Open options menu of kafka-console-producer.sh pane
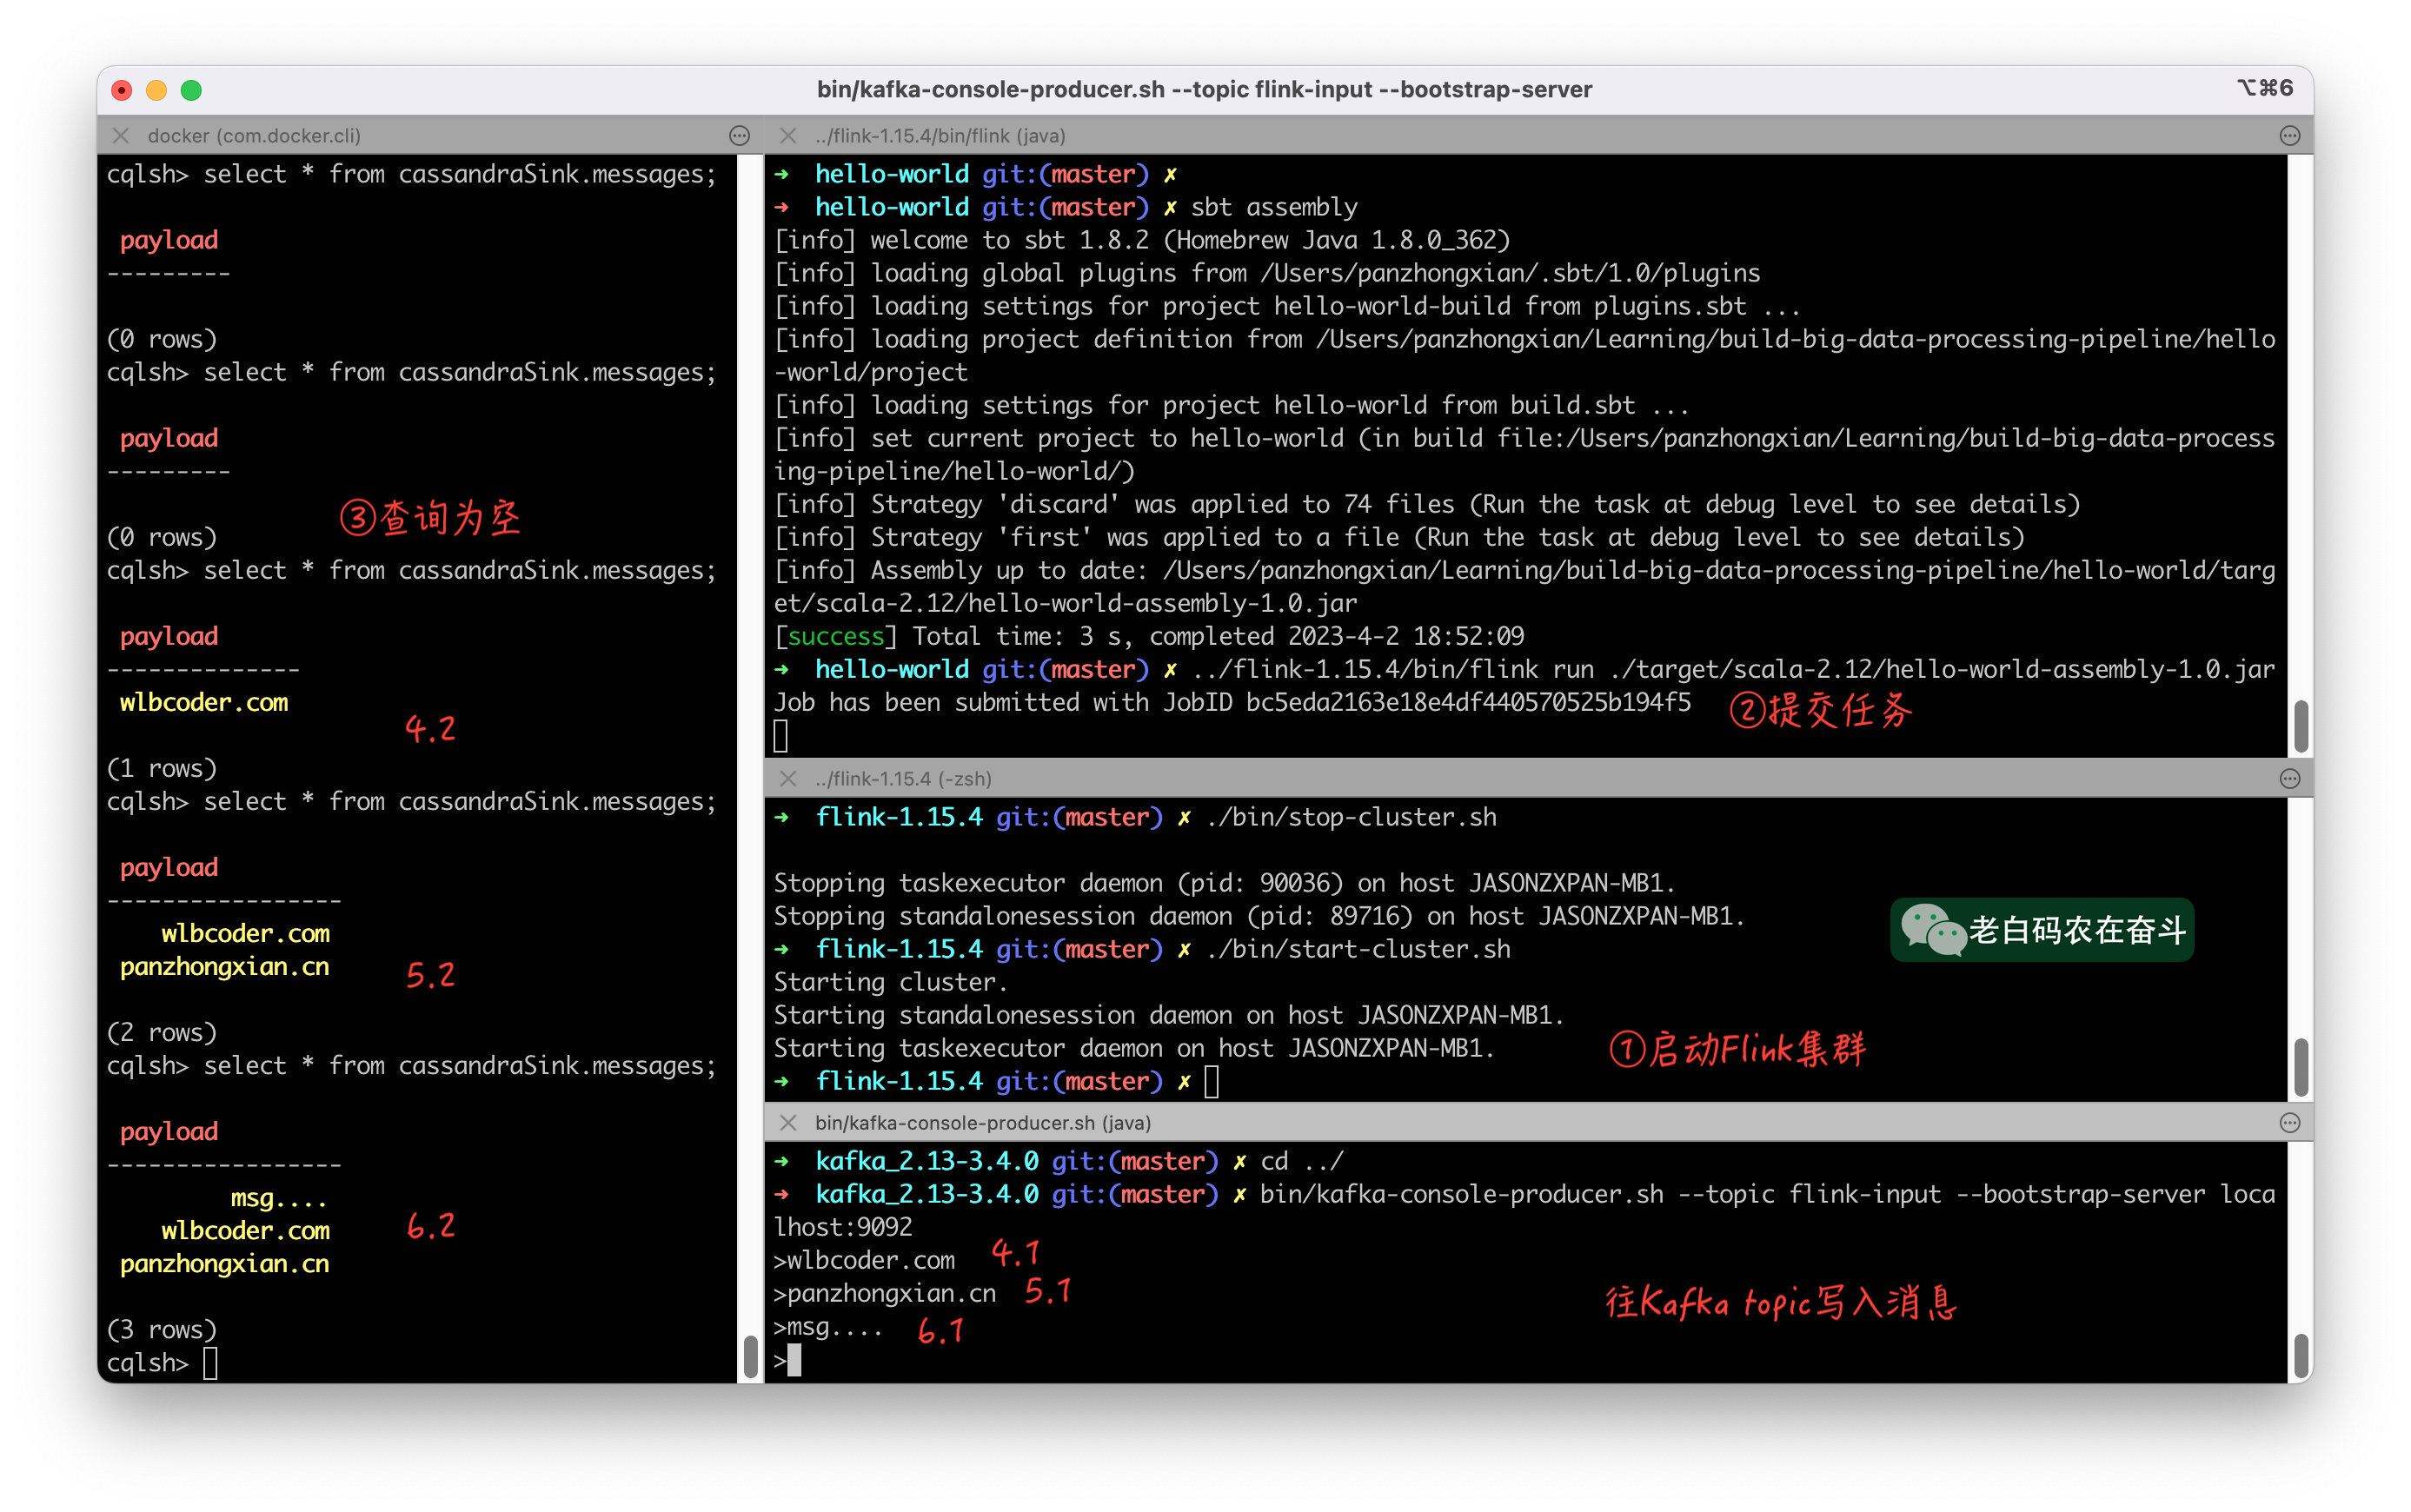This screenshot has width=2411, height=1512. (2289, 1122)
